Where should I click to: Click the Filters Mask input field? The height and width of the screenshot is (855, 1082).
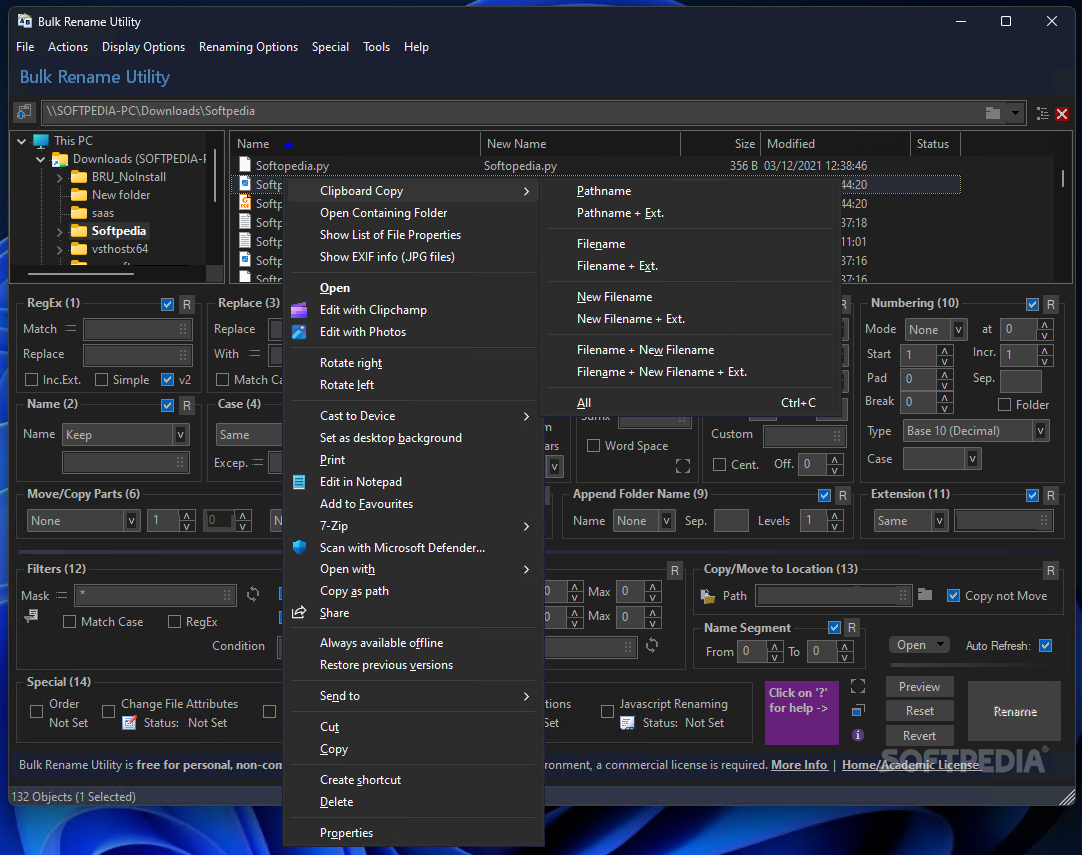point(155,594)
